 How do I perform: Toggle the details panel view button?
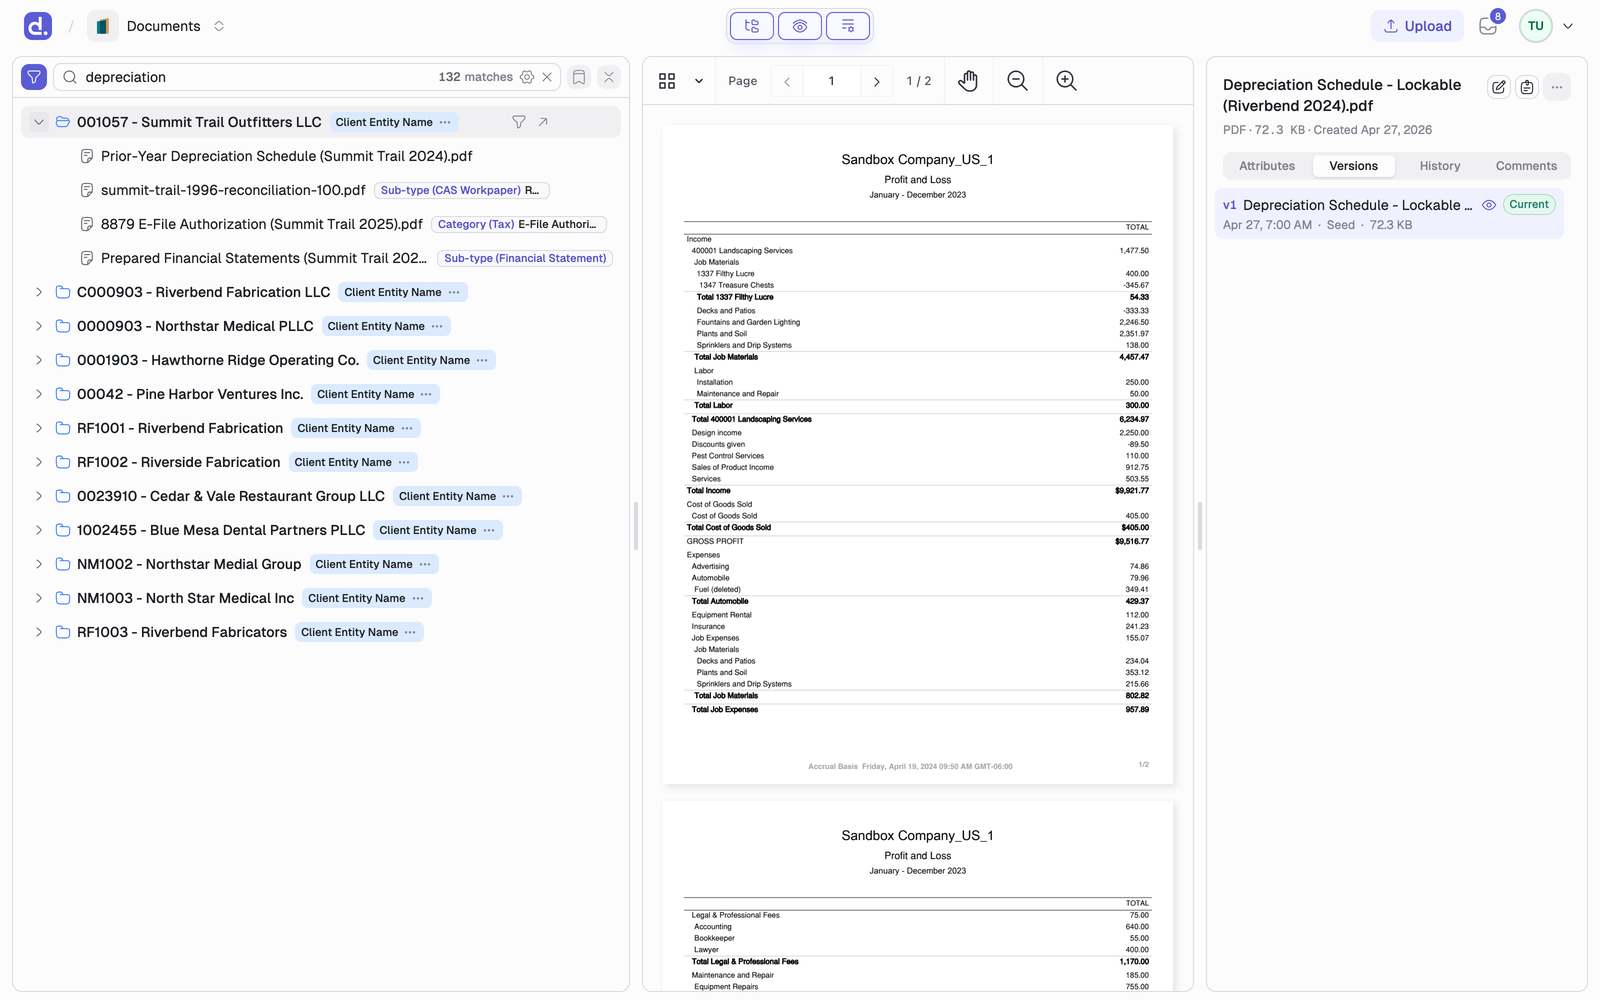pos(848,26)
